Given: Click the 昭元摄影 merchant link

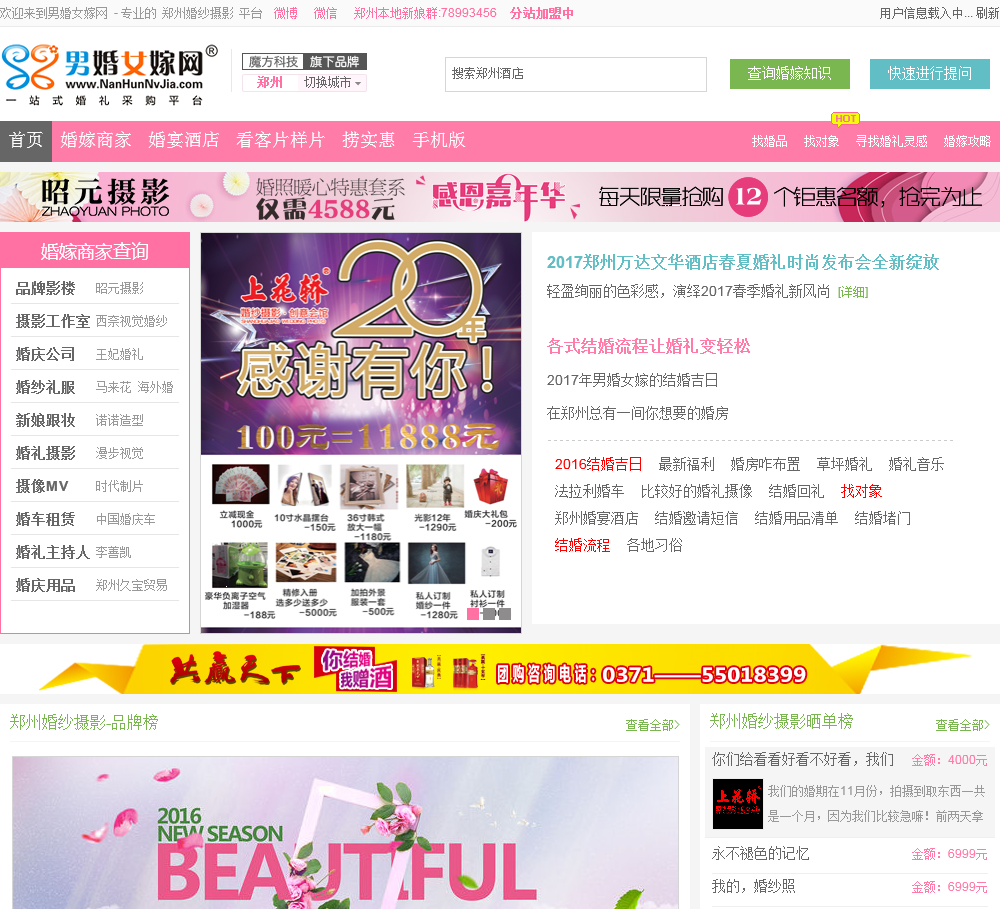Looking at the screenshot, I should coord(119,288).
